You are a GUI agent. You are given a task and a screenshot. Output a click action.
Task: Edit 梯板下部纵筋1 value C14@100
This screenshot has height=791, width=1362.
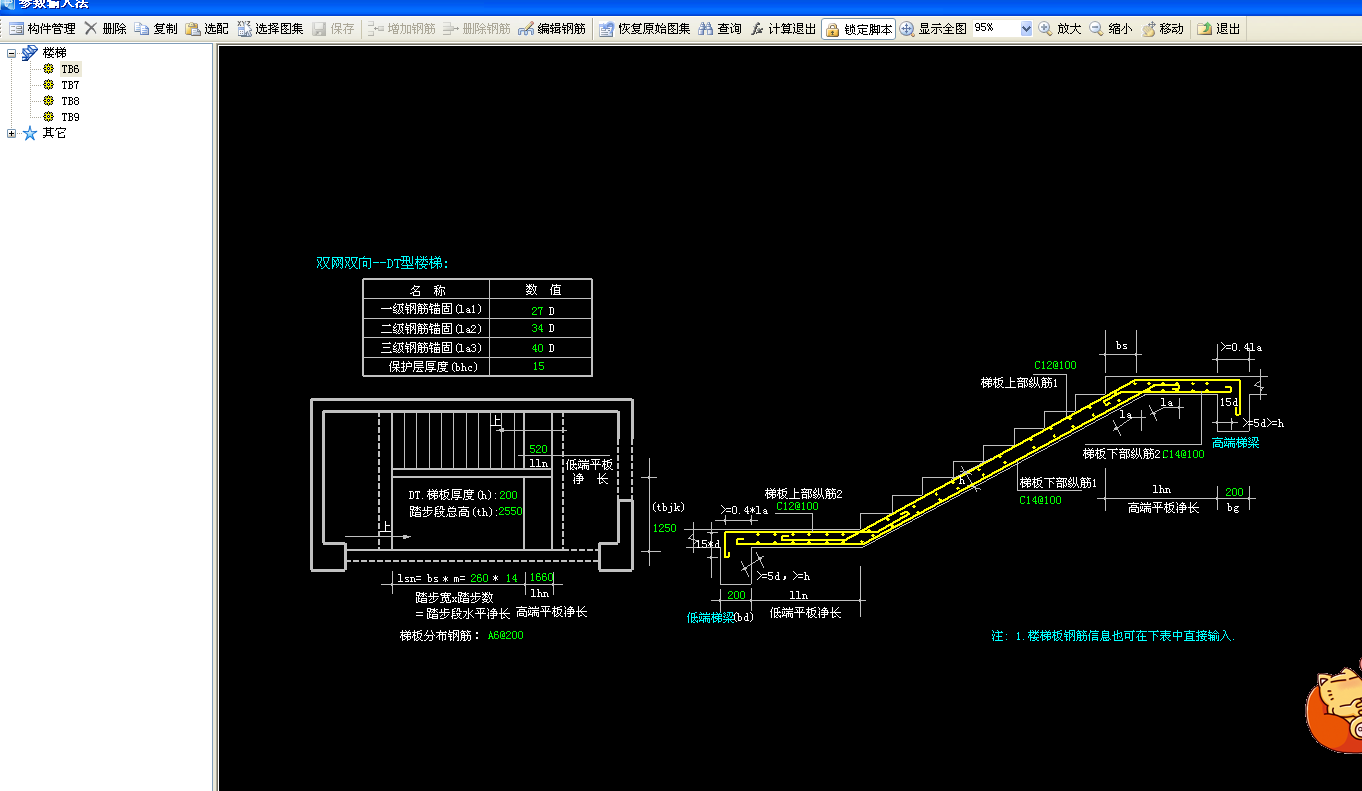coord(1041,500)
